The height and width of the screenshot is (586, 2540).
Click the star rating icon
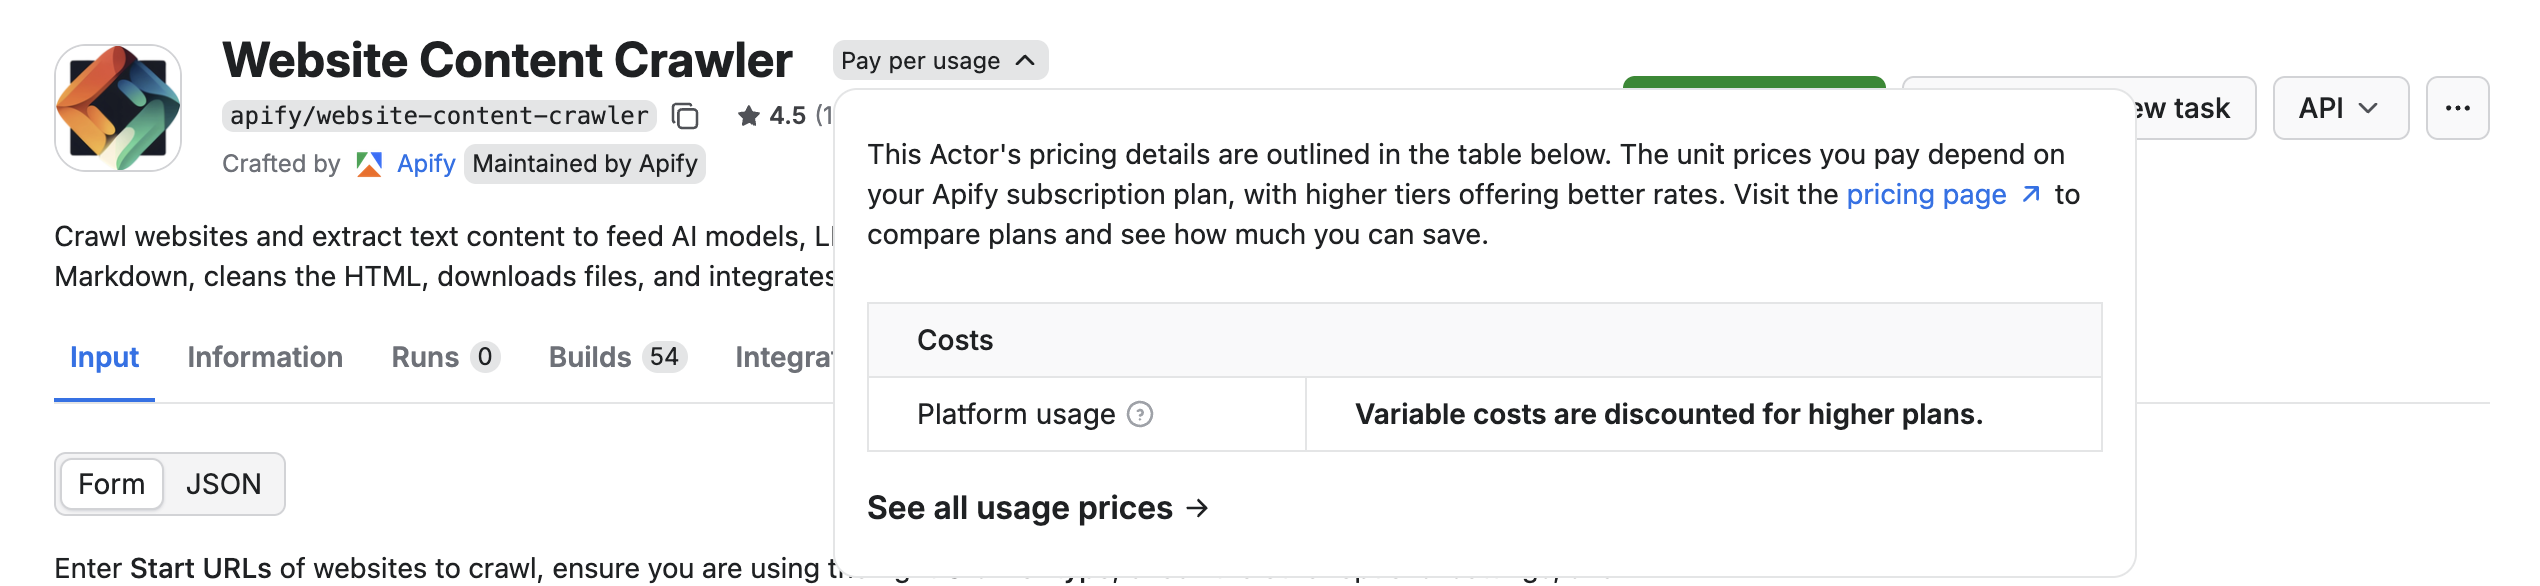[748, 113]
